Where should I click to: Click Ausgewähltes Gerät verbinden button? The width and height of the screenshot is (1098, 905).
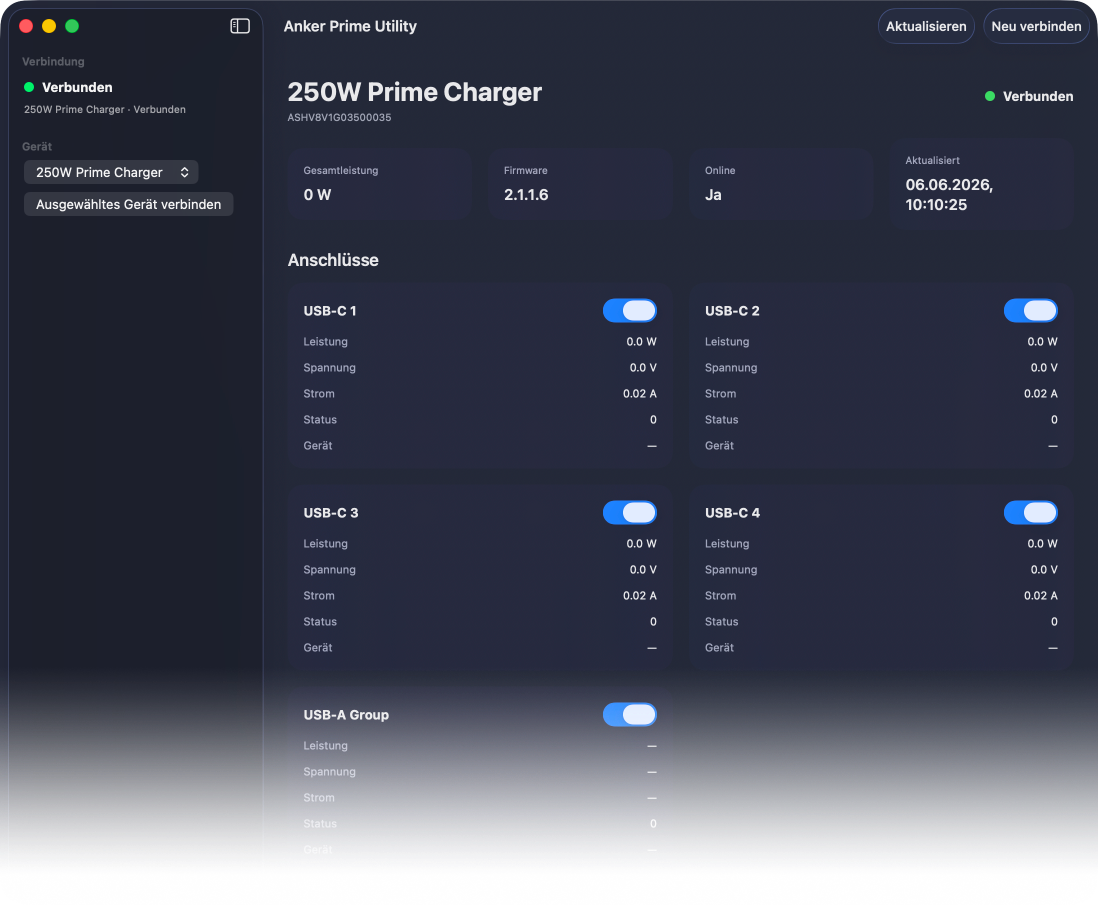(128, 205)
